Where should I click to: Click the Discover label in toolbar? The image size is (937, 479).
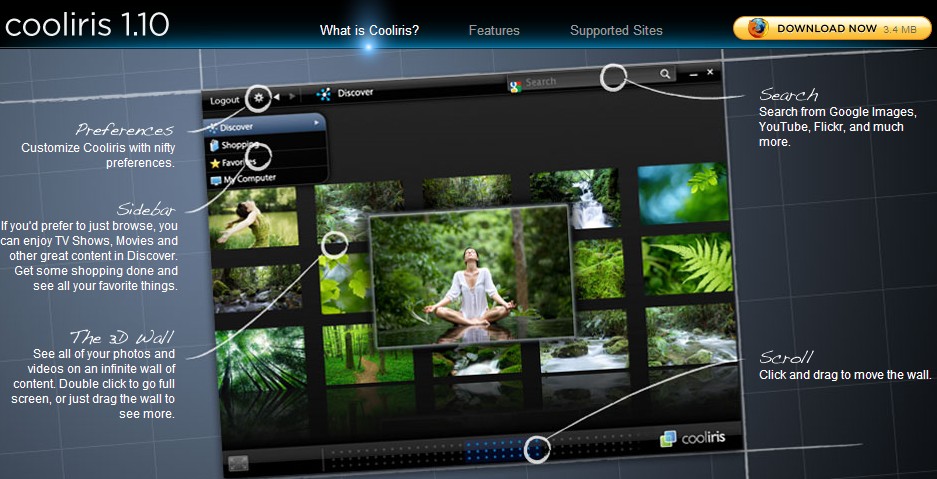coord(356,93)
